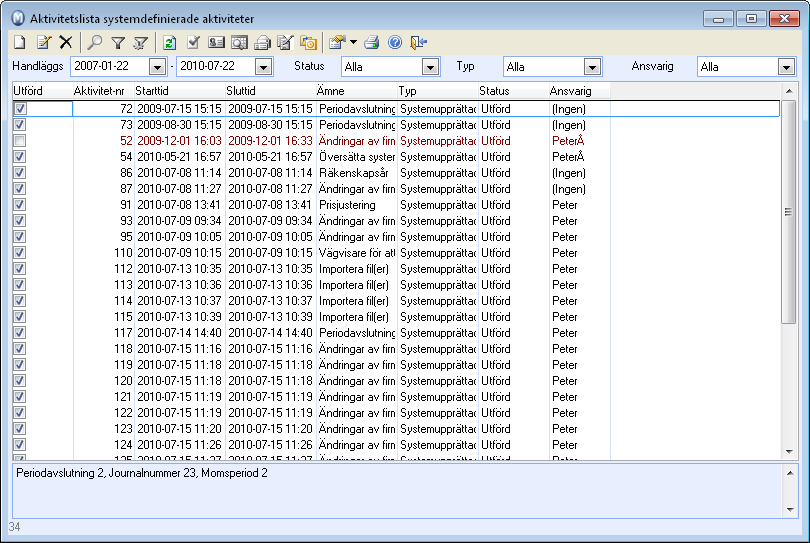Click '(Ingen)' in the activity 87 row
The height and width of the screenshot is (543, 810).
click(x=569, y=189)
